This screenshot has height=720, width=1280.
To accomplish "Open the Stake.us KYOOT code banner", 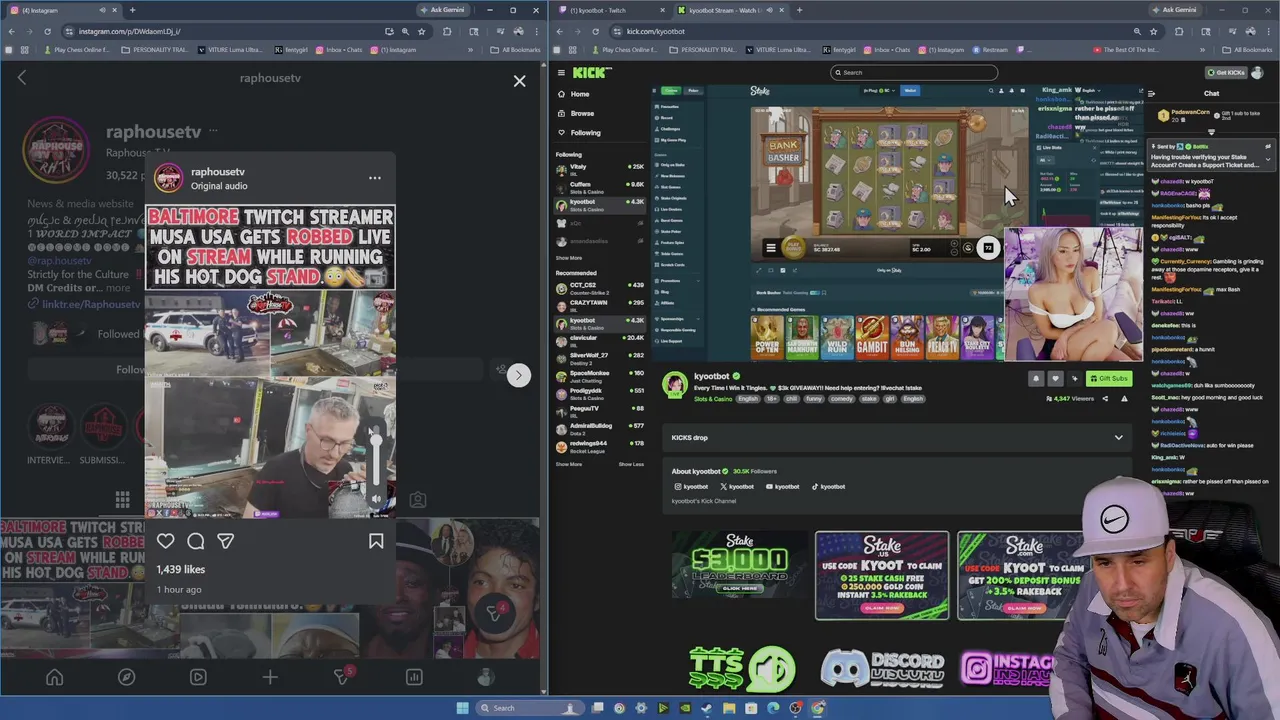I will tap(882, 575).
